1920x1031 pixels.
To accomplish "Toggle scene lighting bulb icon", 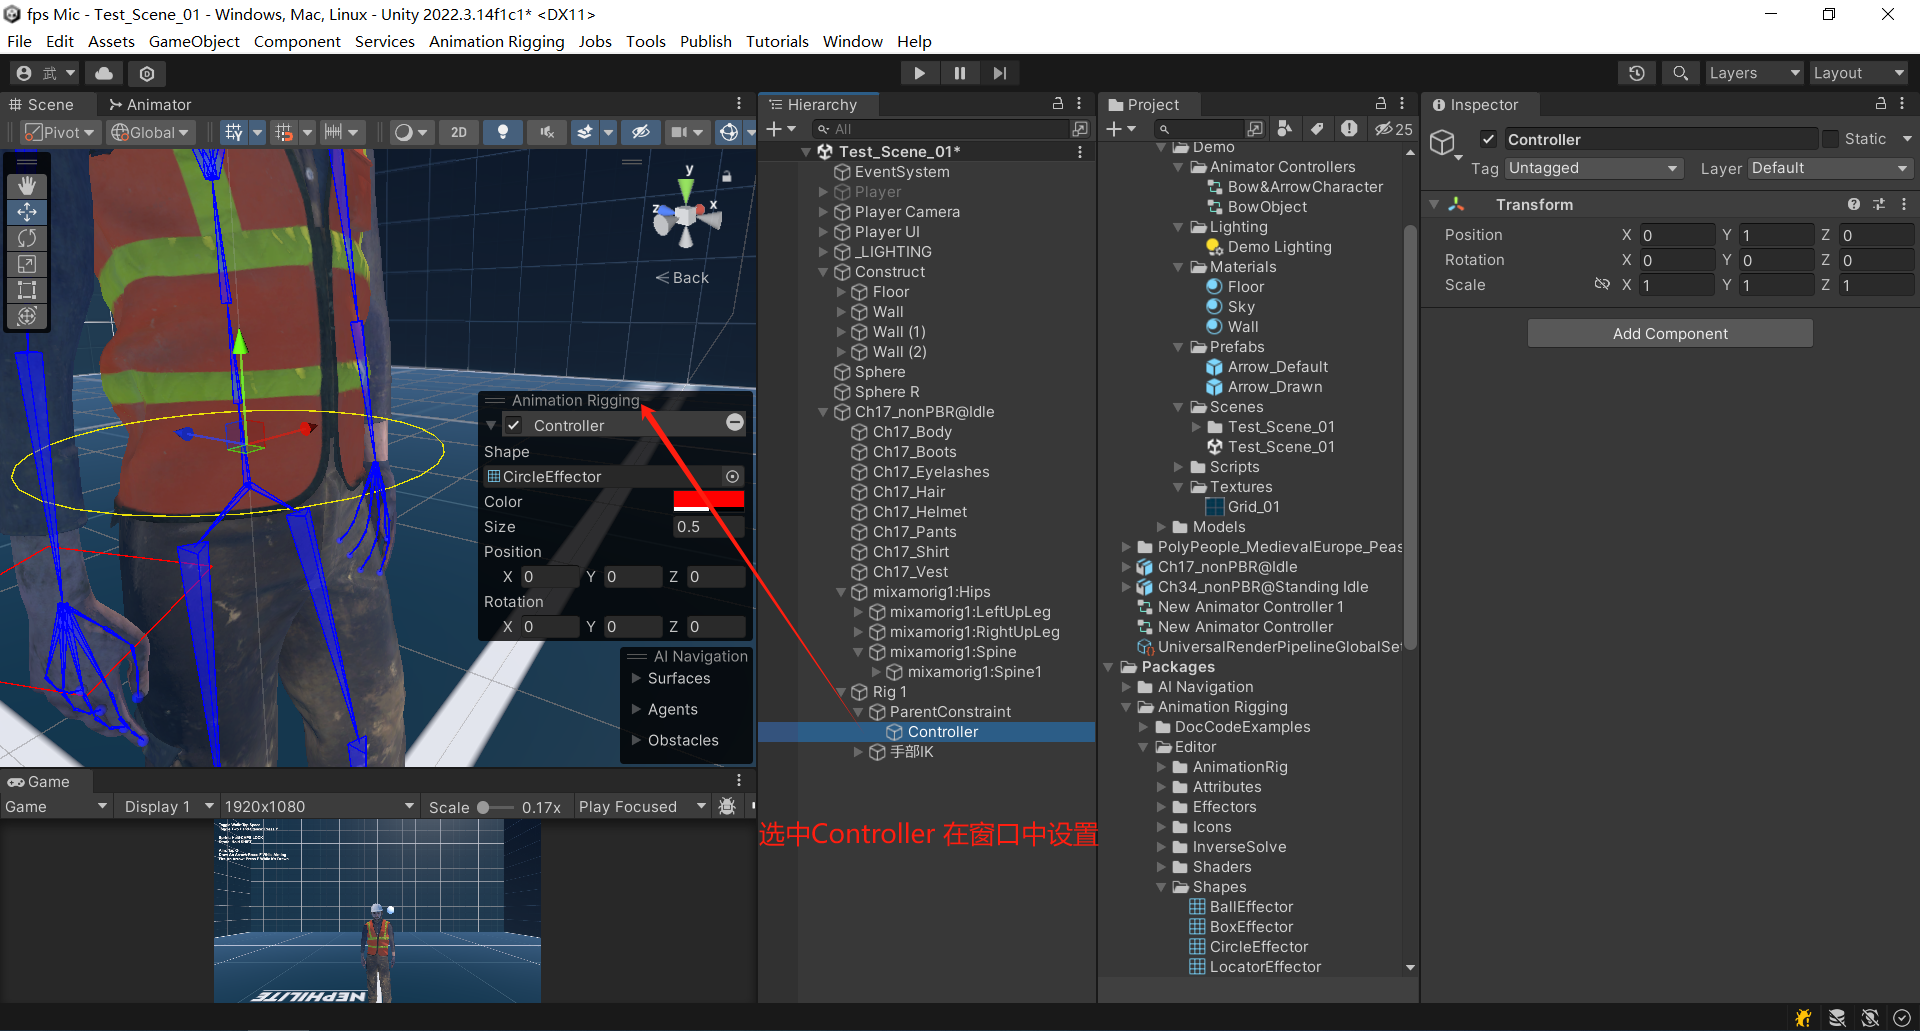I will 503,132.
